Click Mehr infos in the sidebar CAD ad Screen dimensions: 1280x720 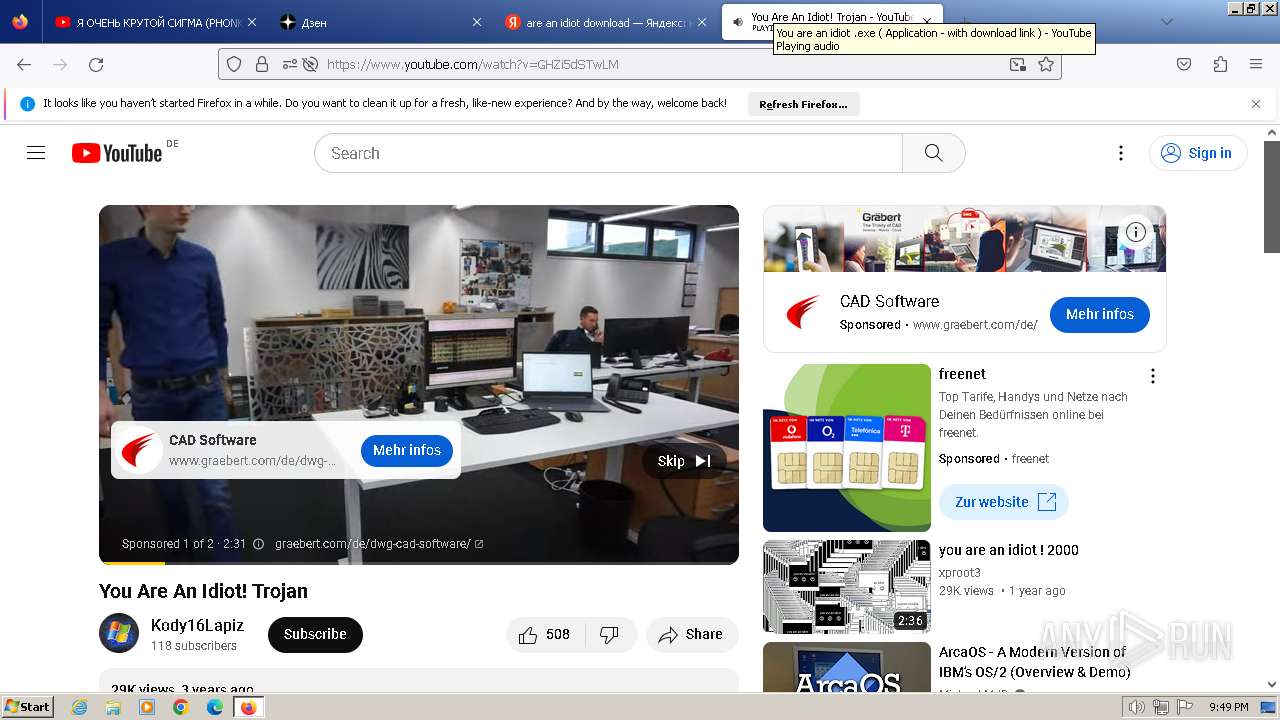pos(1100,314)
